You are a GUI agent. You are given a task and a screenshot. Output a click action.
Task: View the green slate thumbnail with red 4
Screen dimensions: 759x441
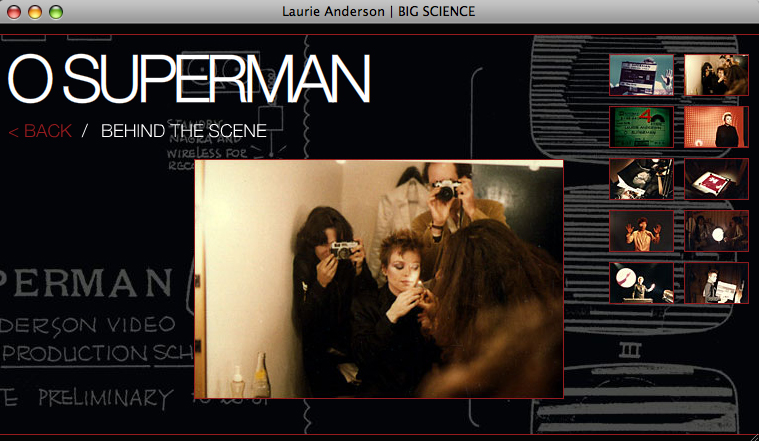coord(641,127)
